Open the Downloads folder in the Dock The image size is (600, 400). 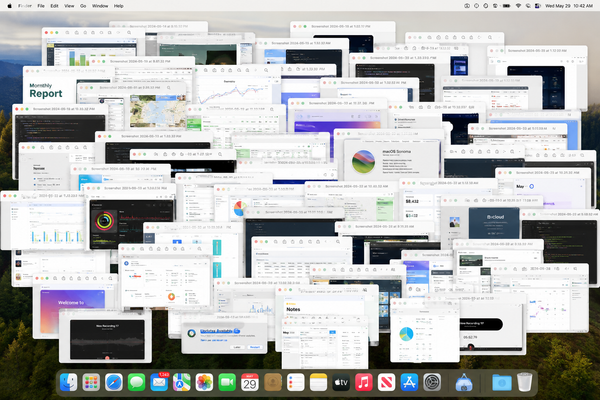502,382
